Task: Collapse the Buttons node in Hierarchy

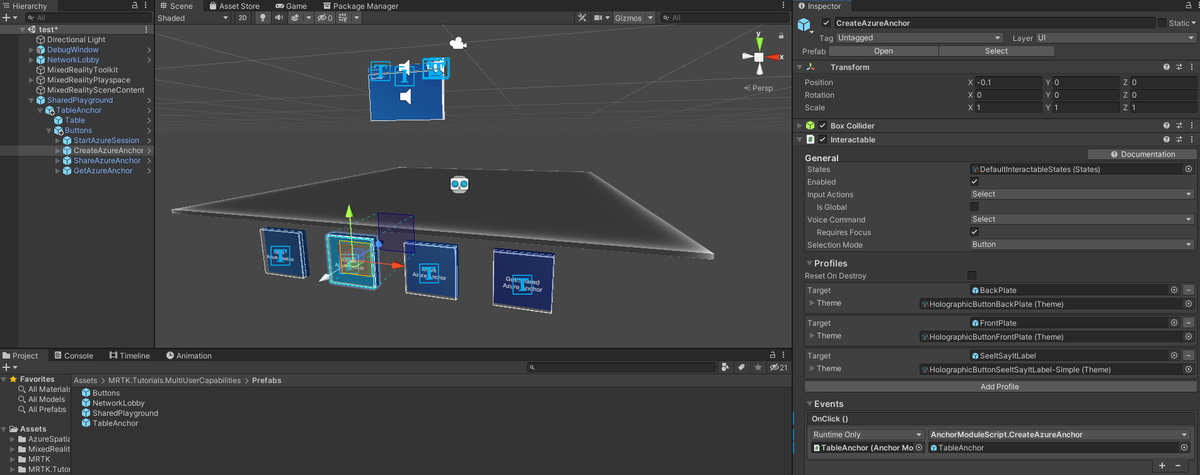Action: tap(47, 130)
